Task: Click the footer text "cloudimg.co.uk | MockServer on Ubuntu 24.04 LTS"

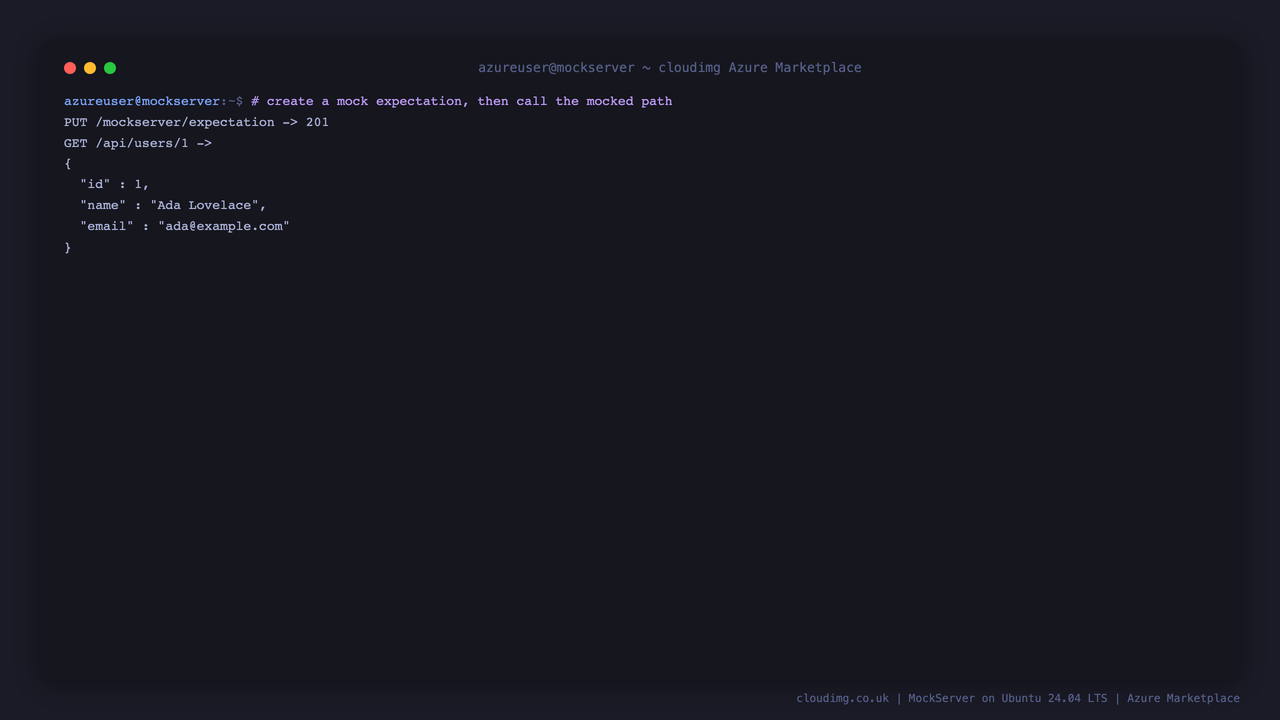Action: pyautogui.click(x=952, y=698)
